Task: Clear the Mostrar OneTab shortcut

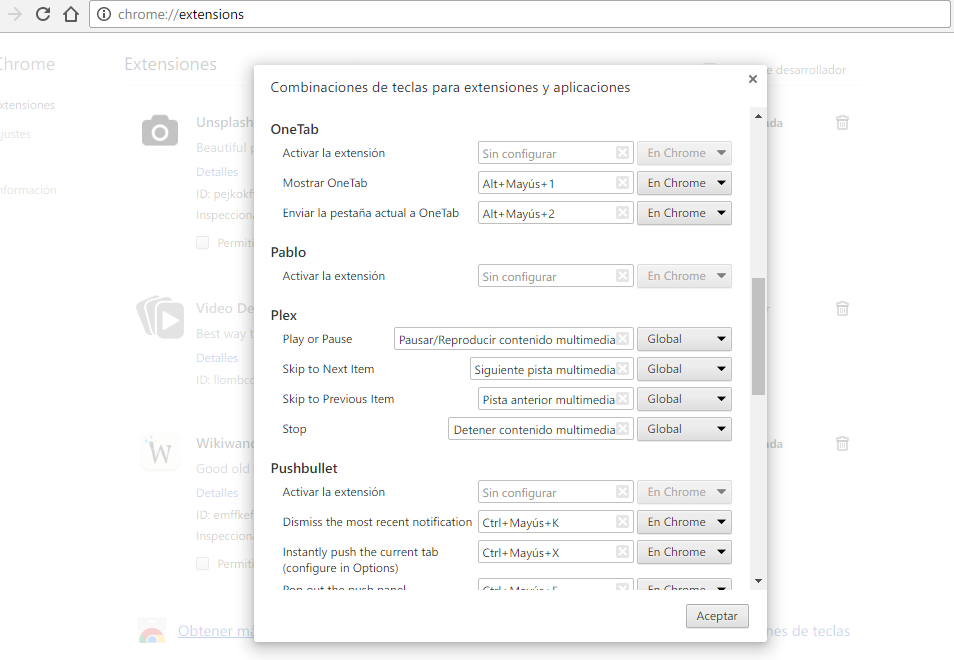Action: (622, 182)
